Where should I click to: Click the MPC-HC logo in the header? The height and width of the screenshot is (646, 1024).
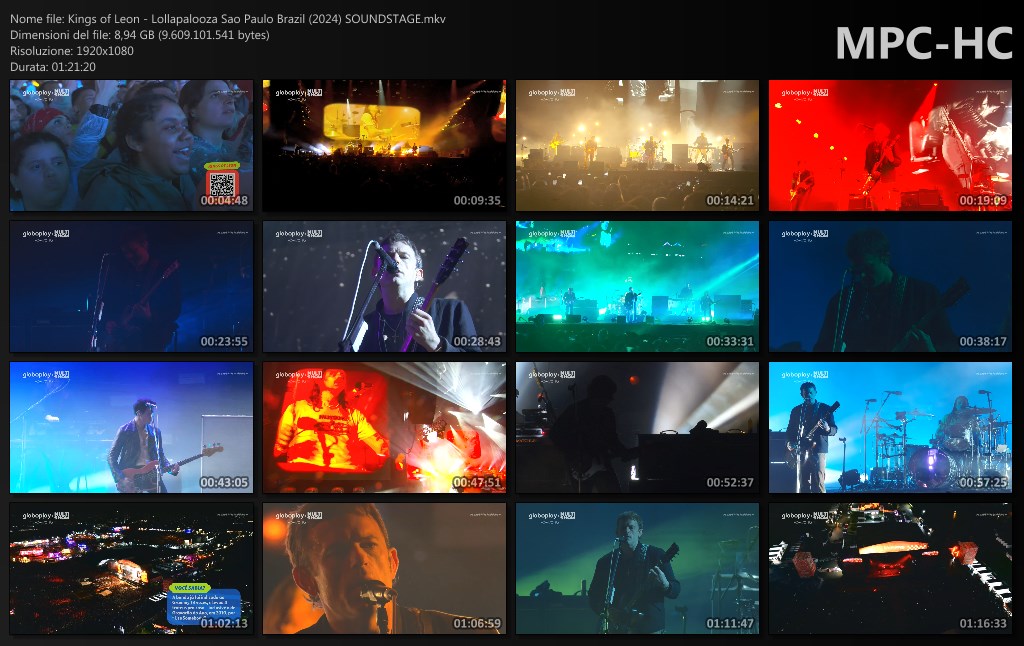(923, 44)
